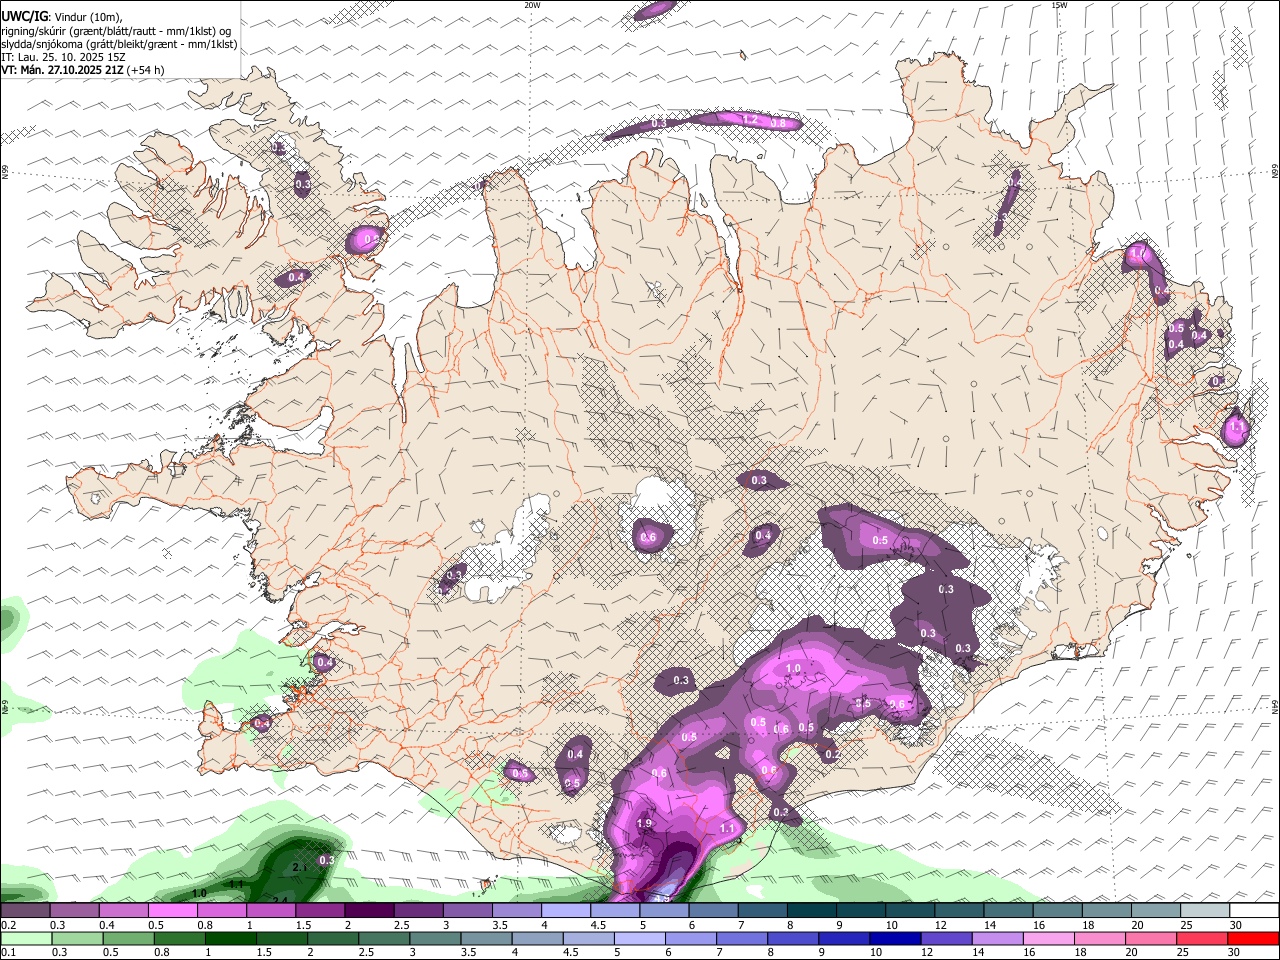Click the '1.2' precipitation value off the north coast
Screen dimensions: 1280x960
tap(751, 119)
